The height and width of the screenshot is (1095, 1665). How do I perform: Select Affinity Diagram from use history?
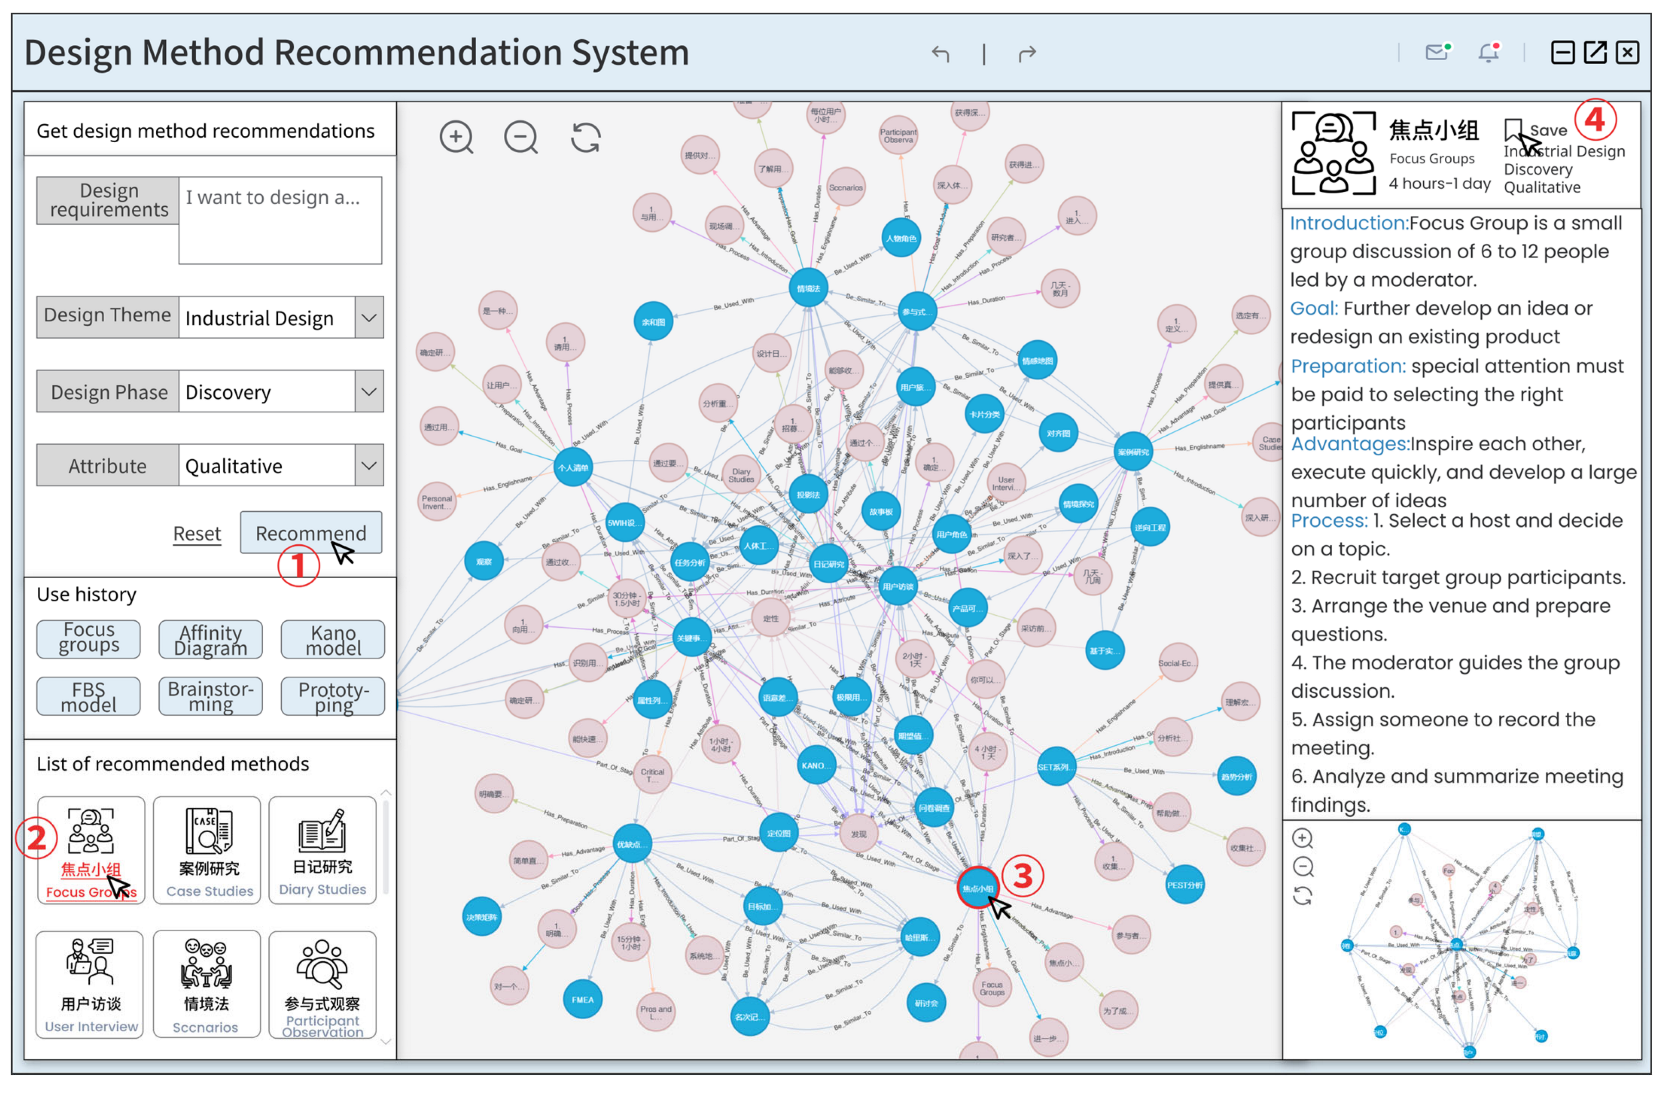(x=210, y=640)
